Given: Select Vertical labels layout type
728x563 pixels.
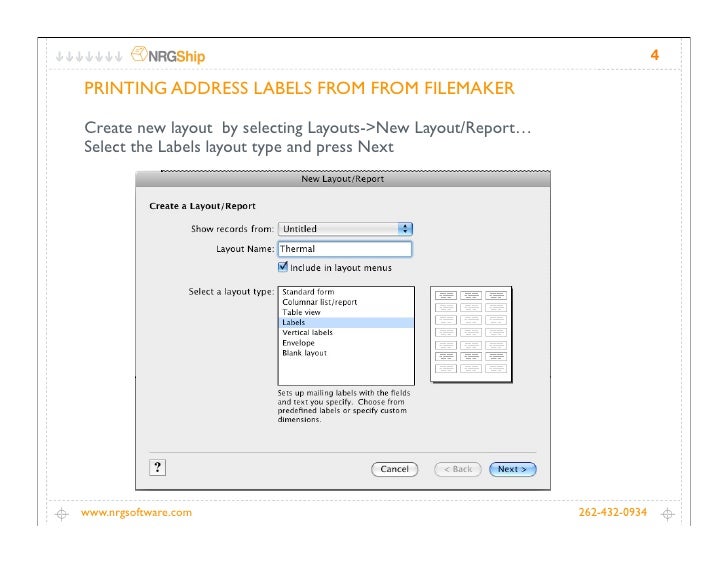Looking at the screenshot, I should click(x=345, y=333).
